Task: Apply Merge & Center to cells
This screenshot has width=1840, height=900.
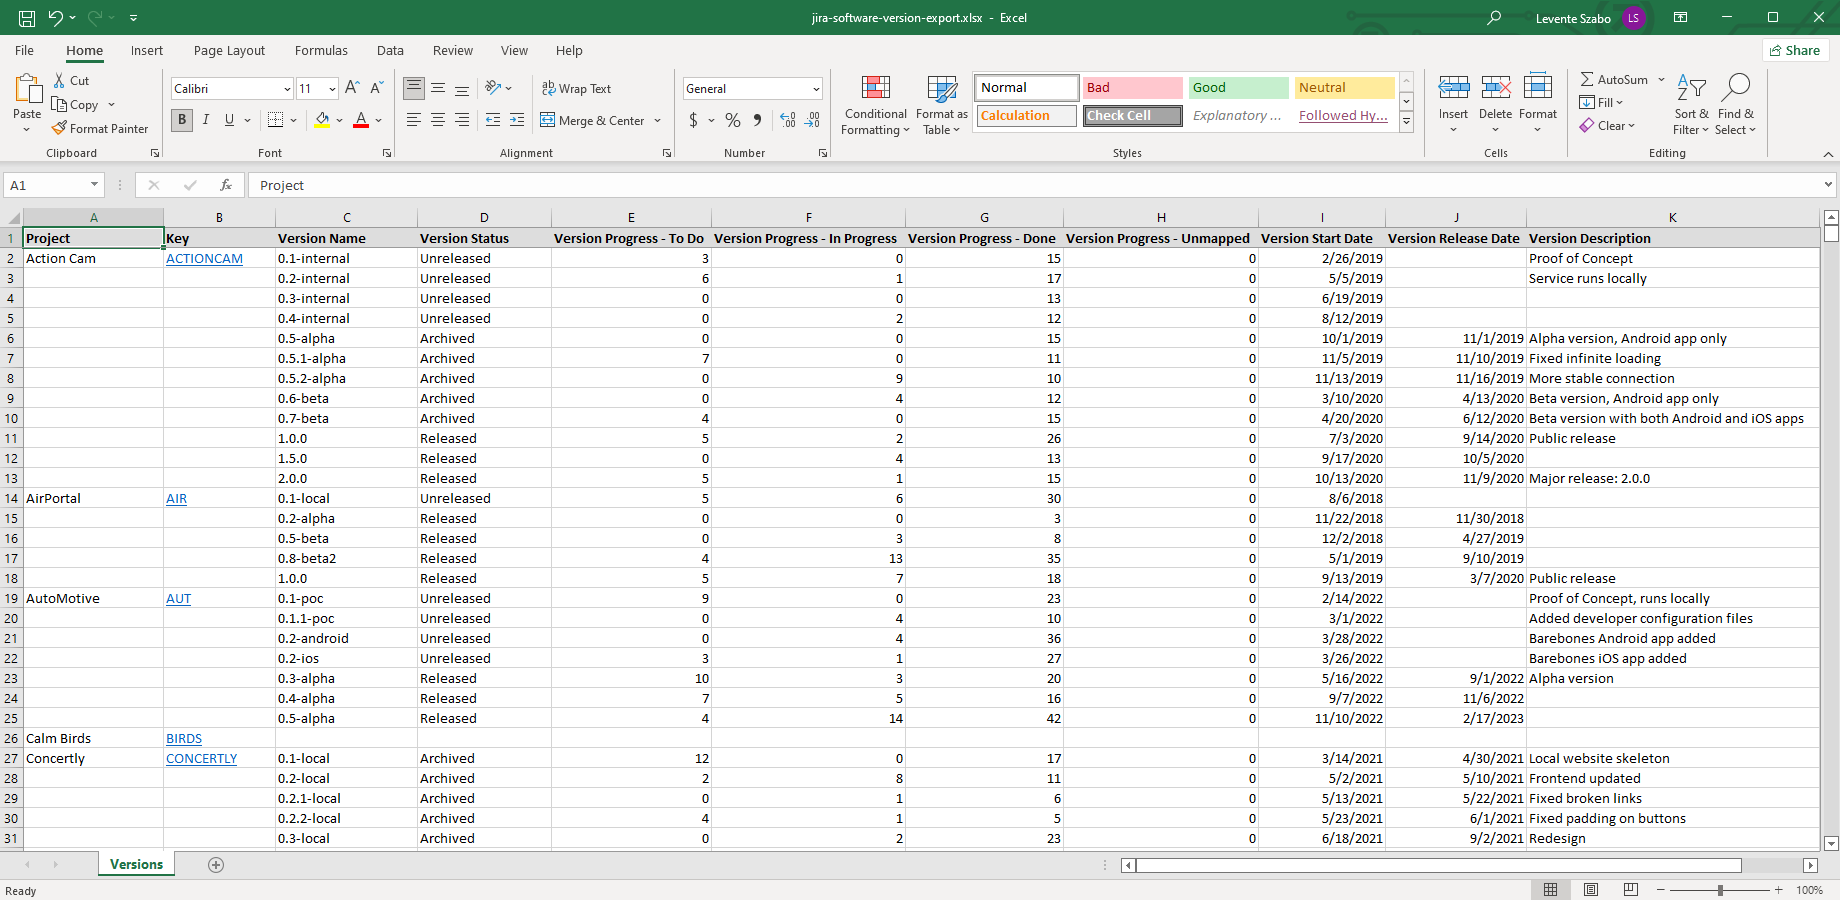Action: coord(594,120)
